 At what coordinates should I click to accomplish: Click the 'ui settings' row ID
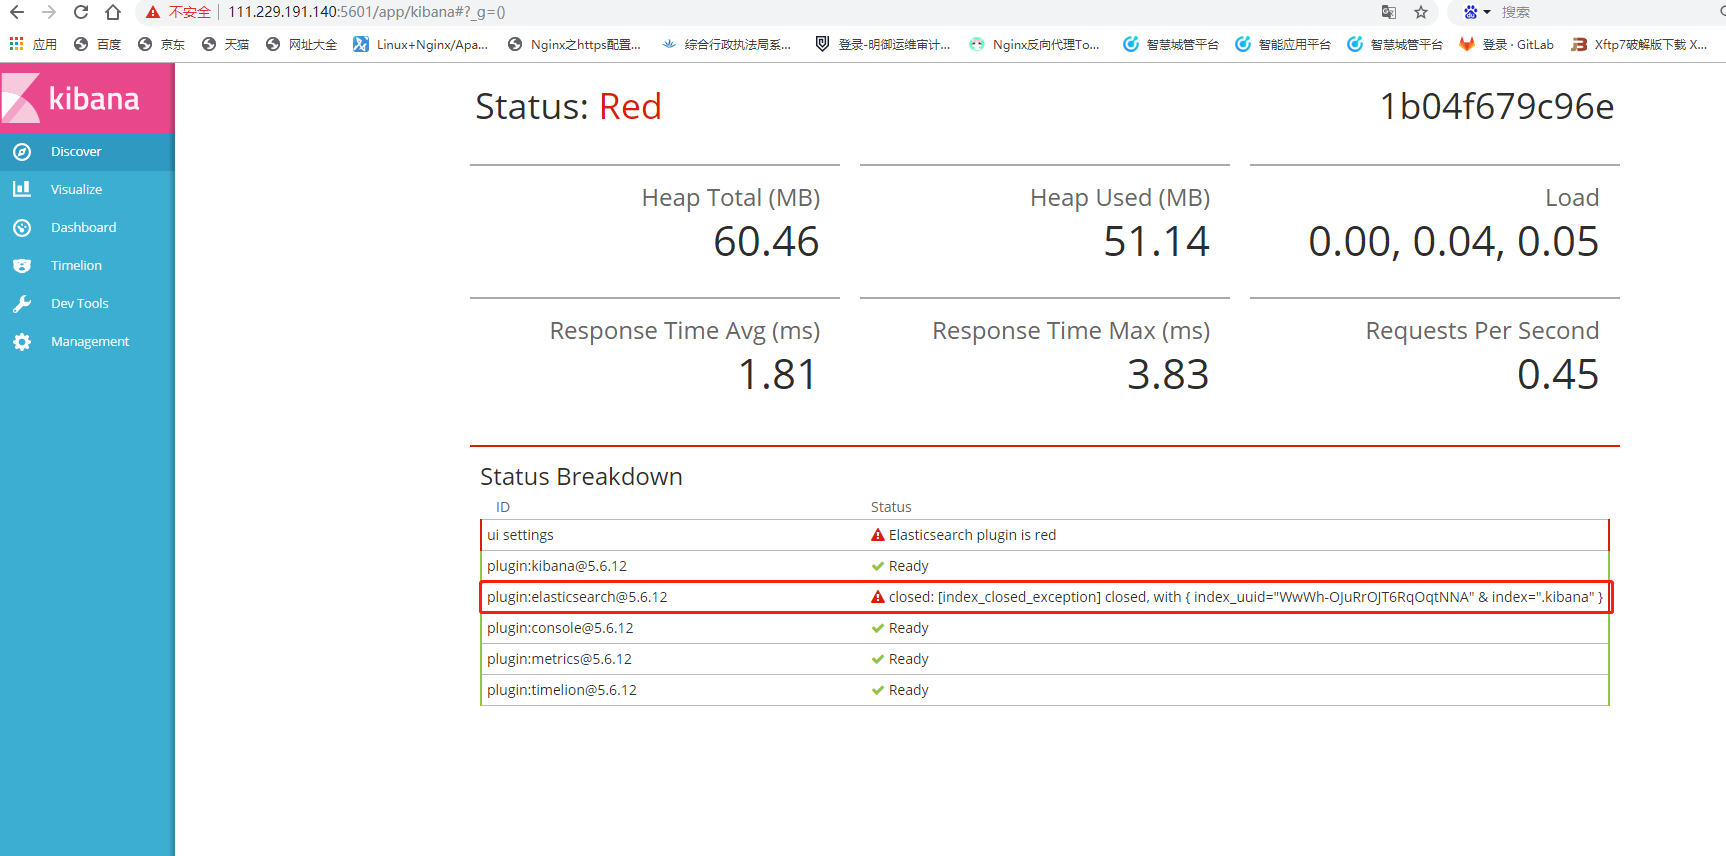(520, 535)
